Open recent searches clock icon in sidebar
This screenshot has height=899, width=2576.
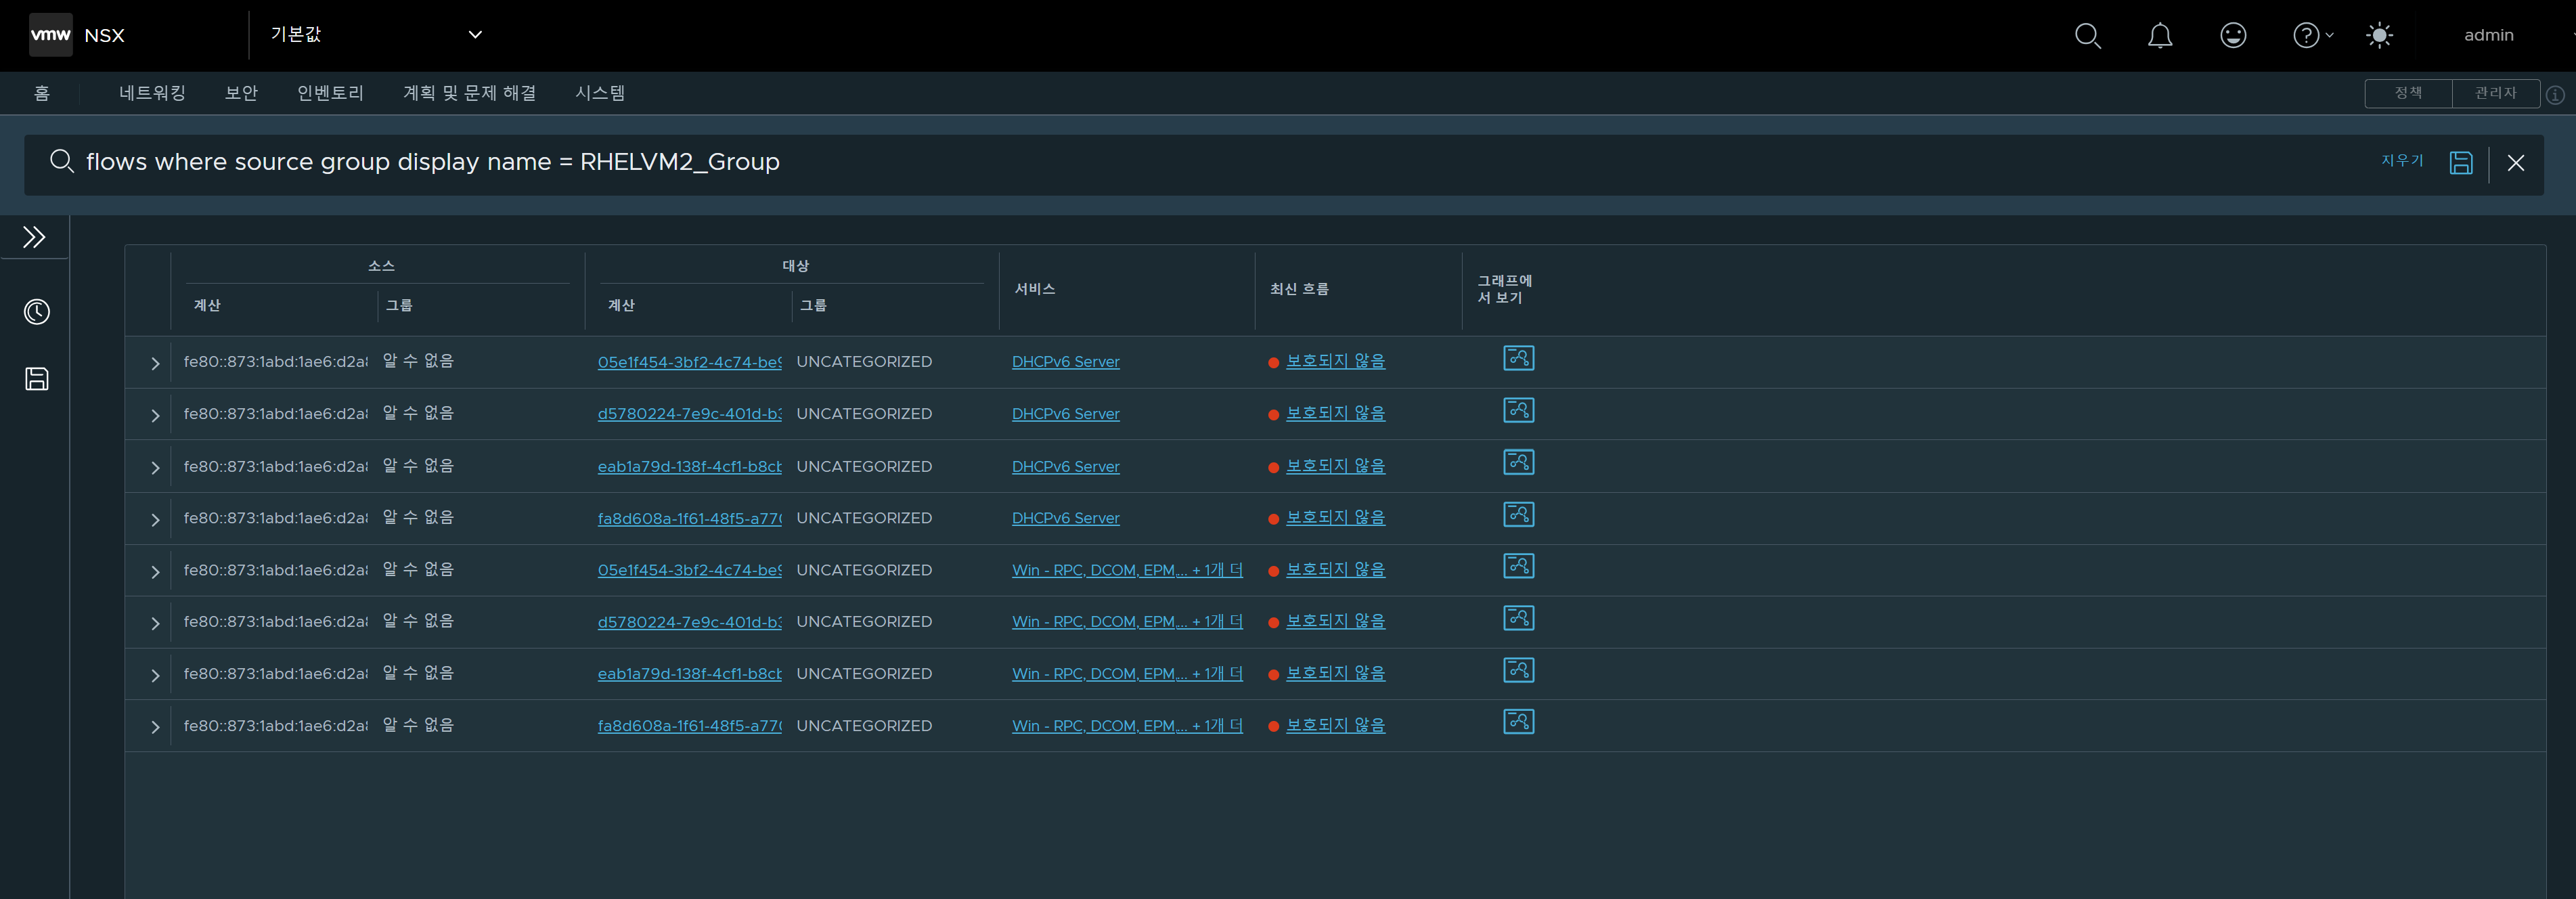37,312
